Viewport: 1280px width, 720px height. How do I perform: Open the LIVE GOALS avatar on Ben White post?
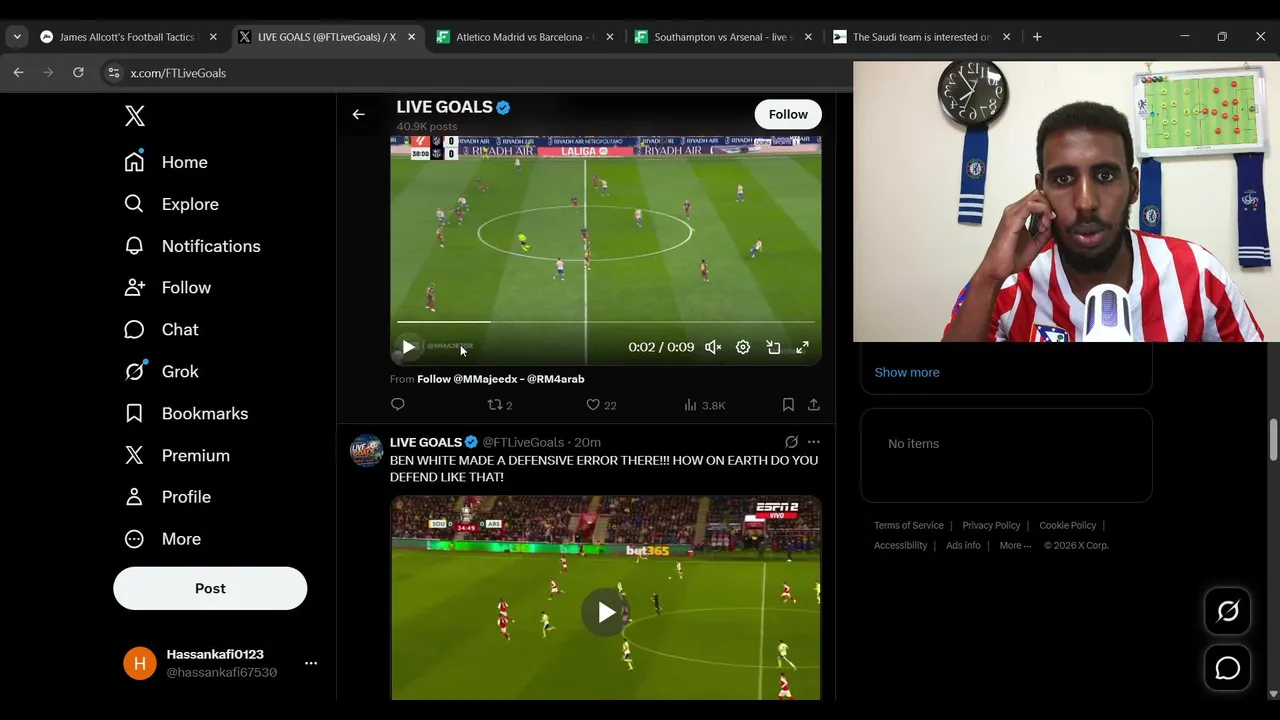tap(366, 451)
